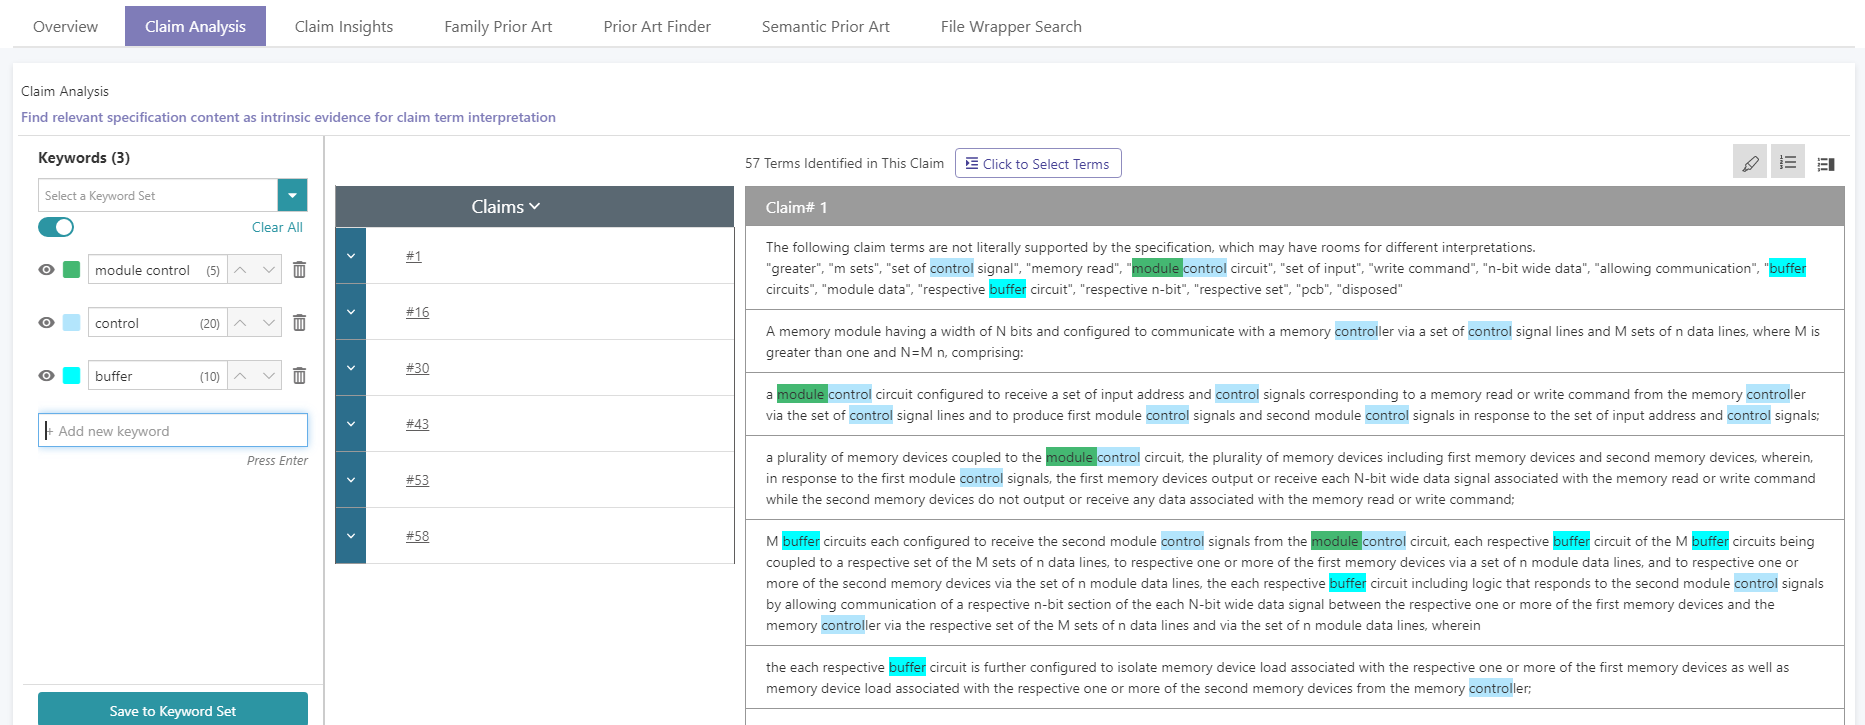Go to next control match
The height and width of the screenshot is (725, 1865).
[x=268, y=323]
